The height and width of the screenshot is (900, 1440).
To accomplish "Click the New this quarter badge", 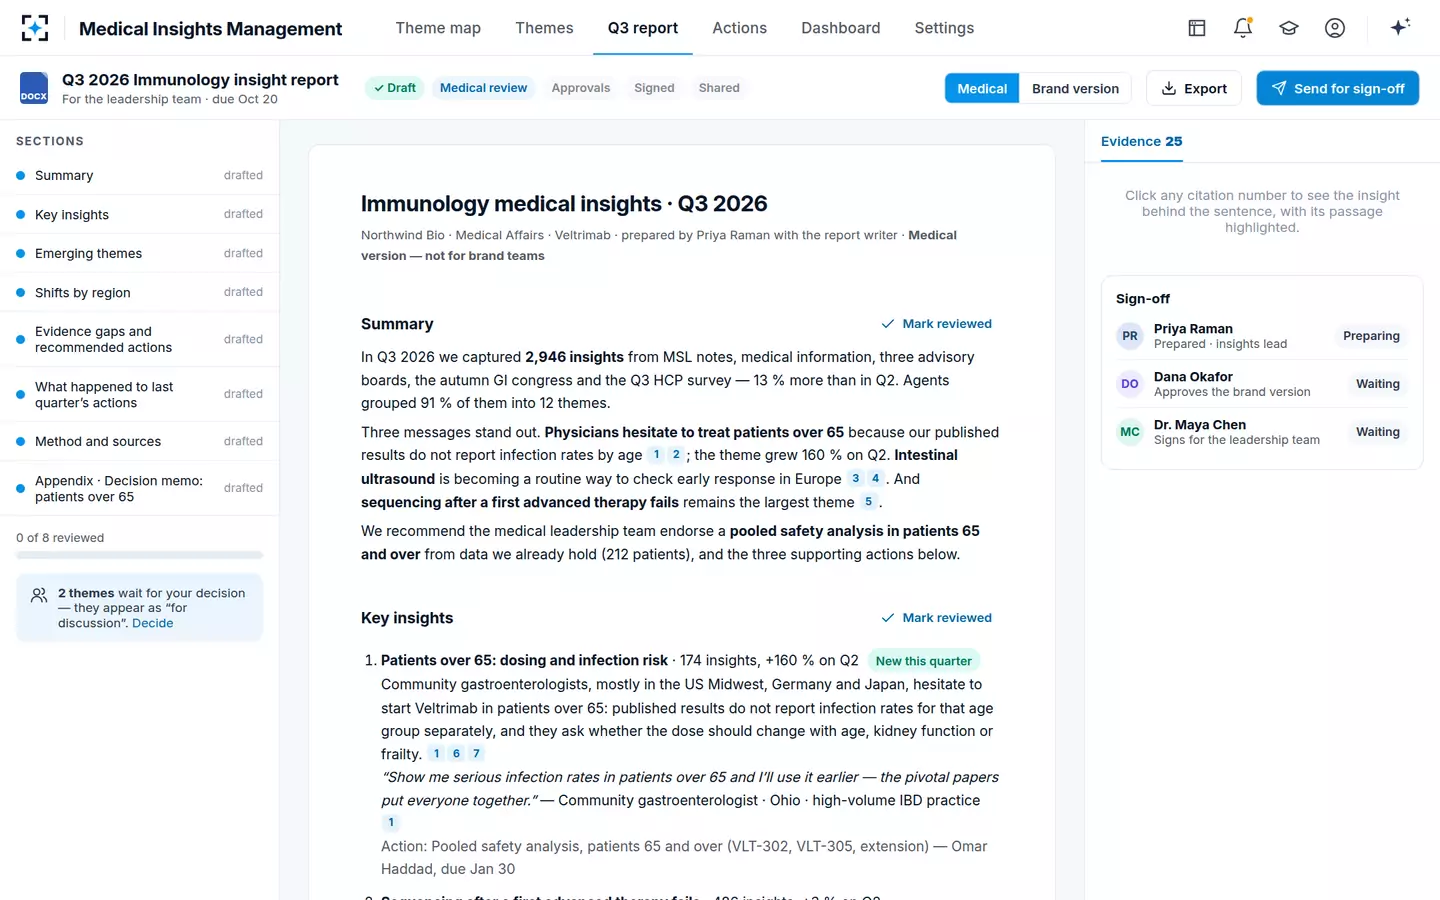I will (923, 661).
